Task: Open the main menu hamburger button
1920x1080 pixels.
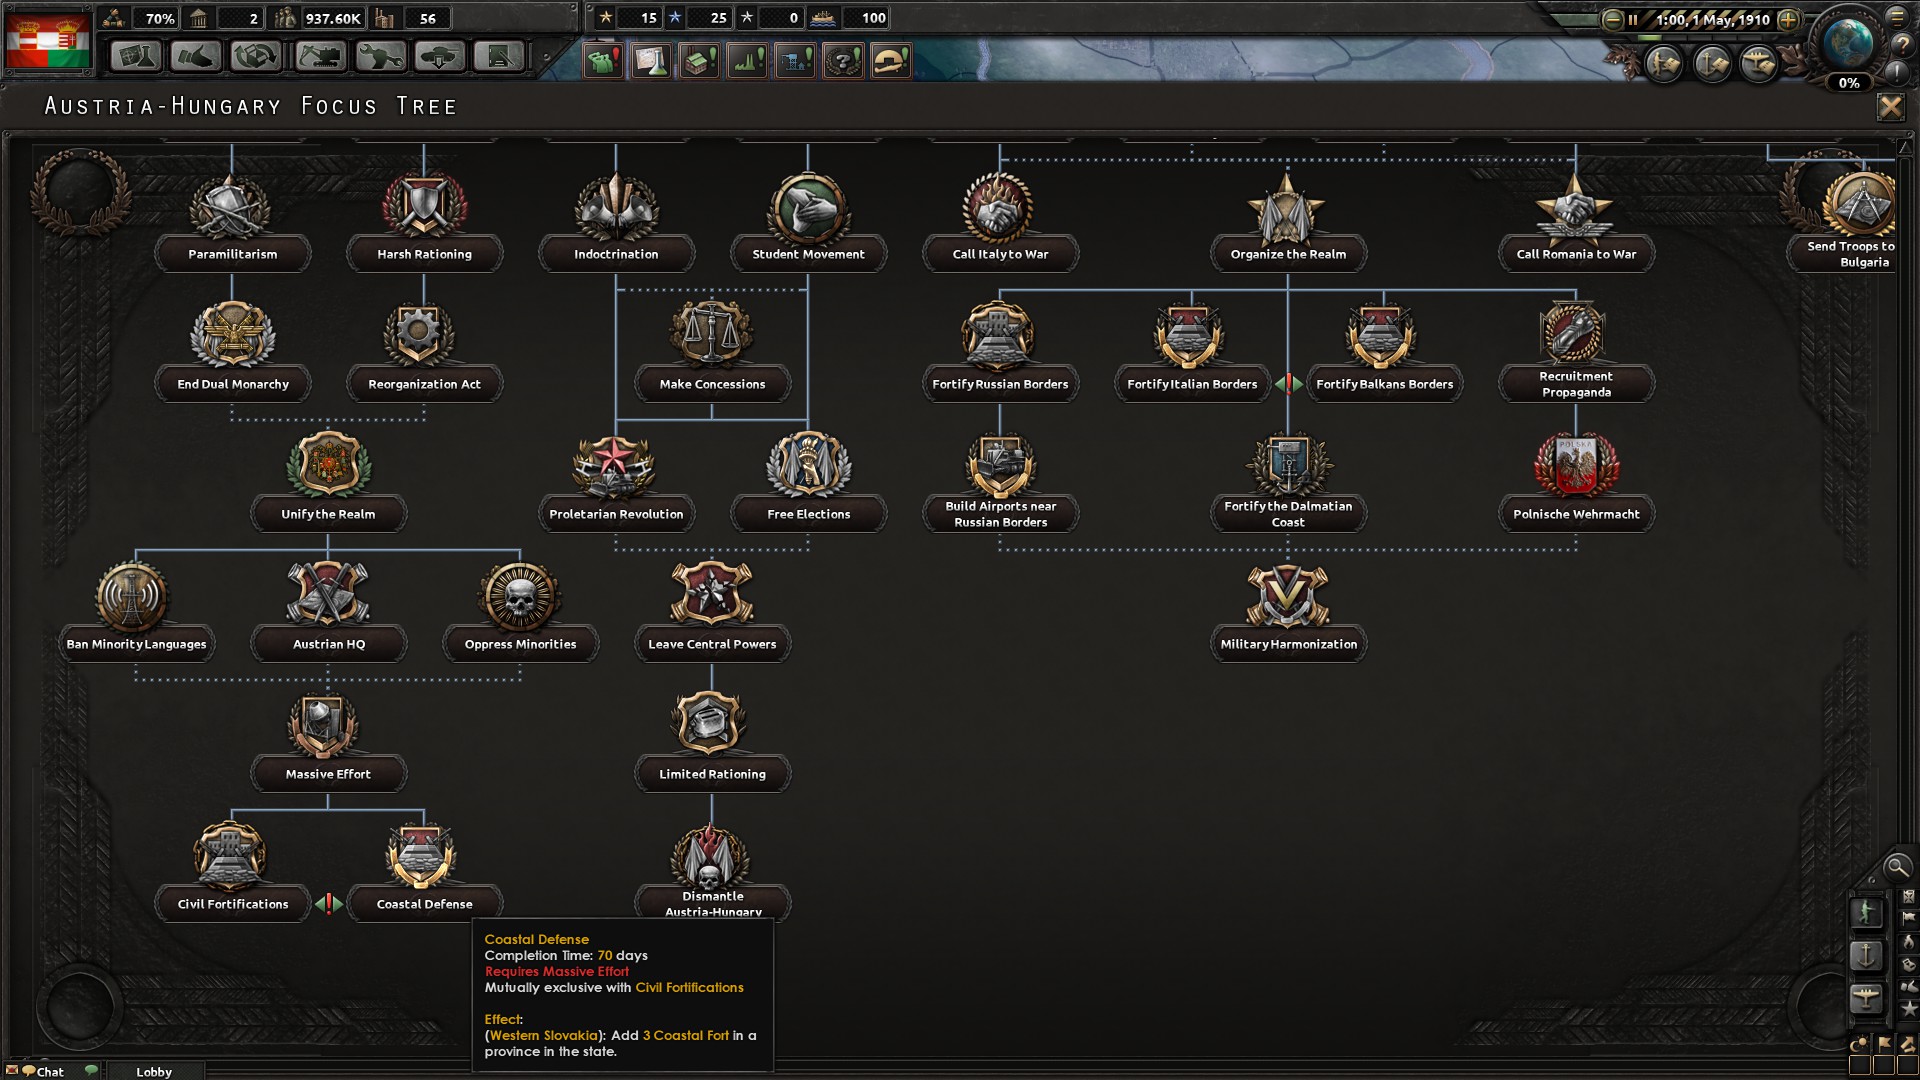Action: click(1897, 16)
